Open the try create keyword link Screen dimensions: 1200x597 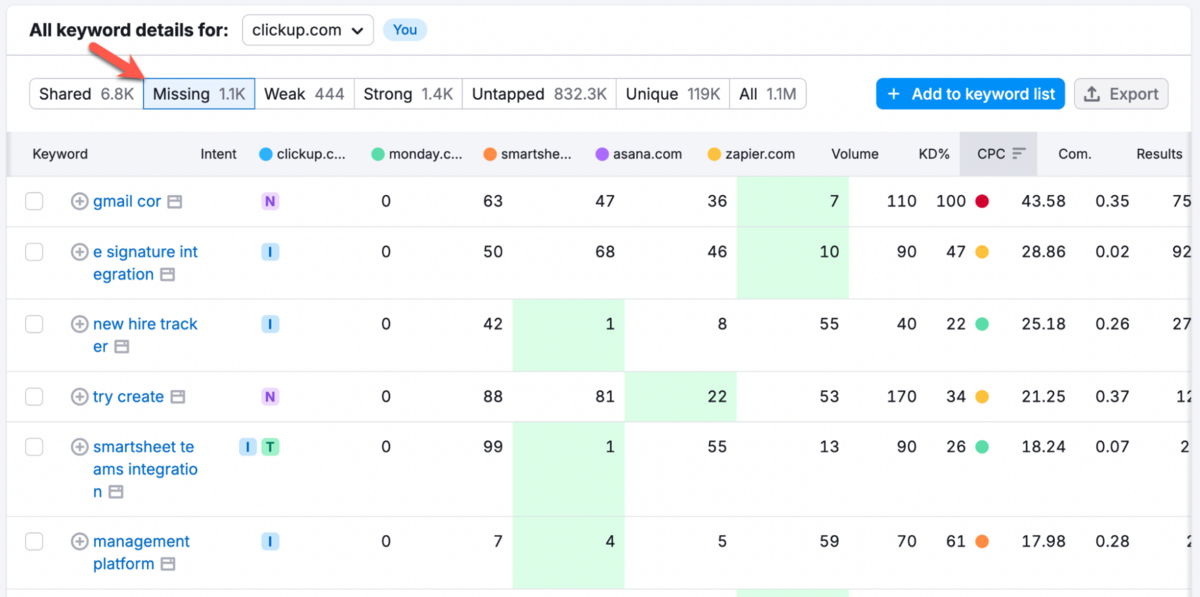tap(128, 397)
